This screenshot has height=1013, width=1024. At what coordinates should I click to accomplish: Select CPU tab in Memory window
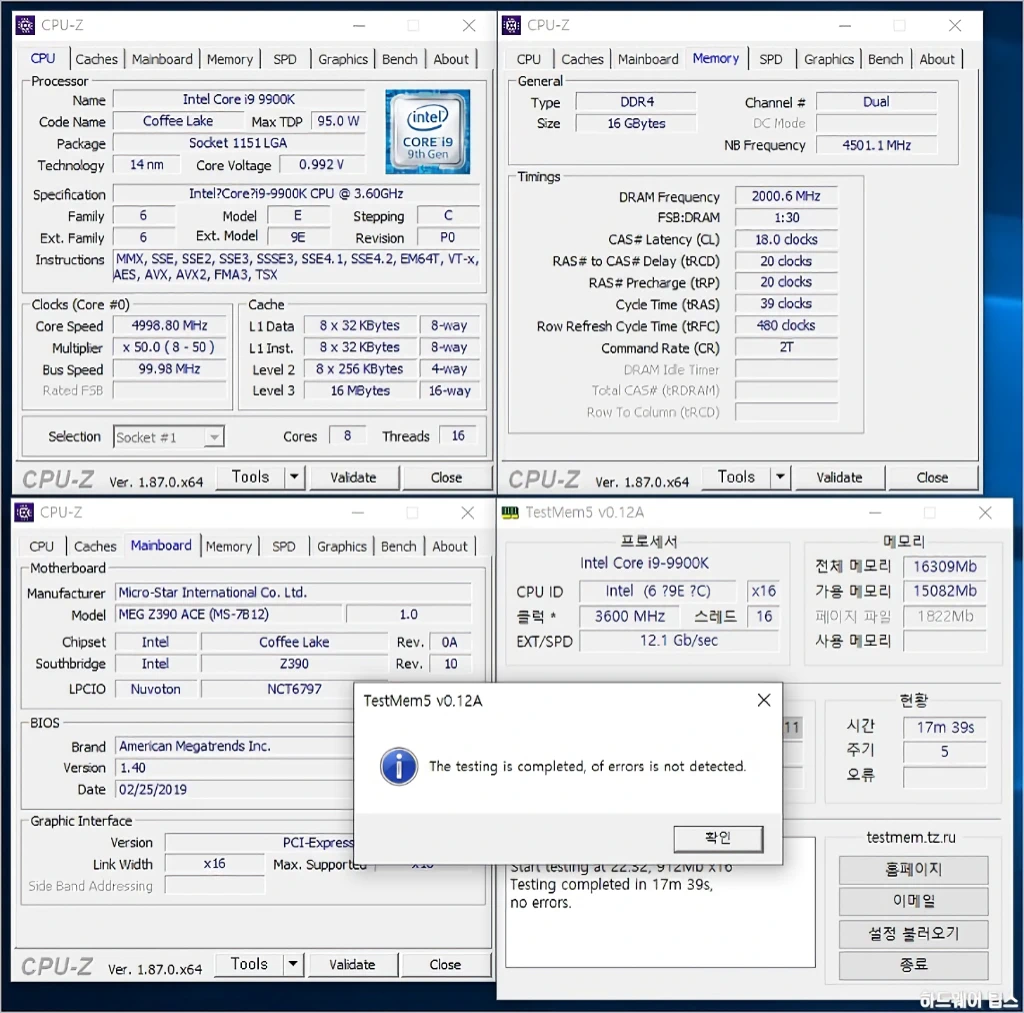528,59
